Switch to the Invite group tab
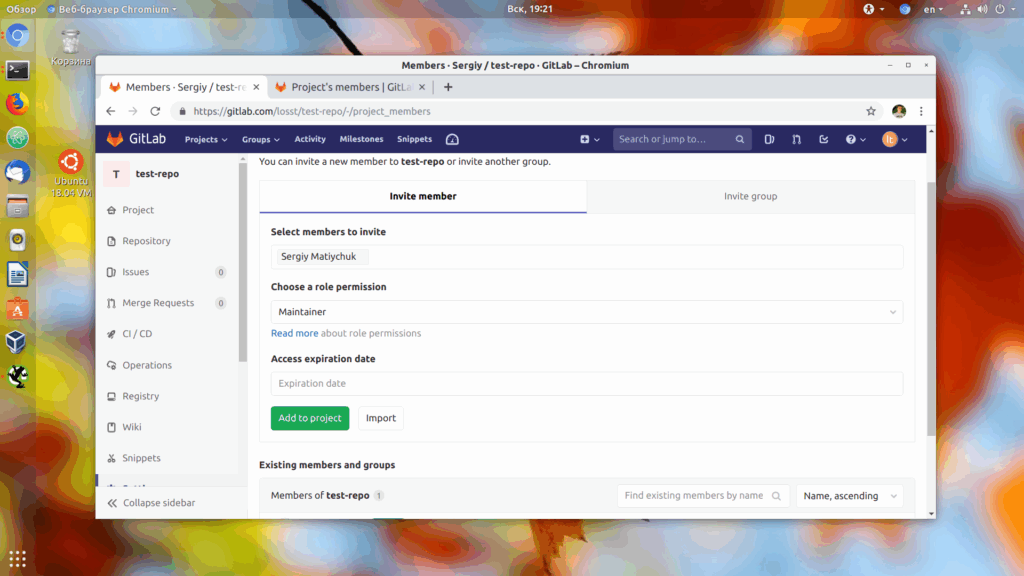Image resolution: width=1024 pixels, height=576 pixels. click(x=750, y=196)
